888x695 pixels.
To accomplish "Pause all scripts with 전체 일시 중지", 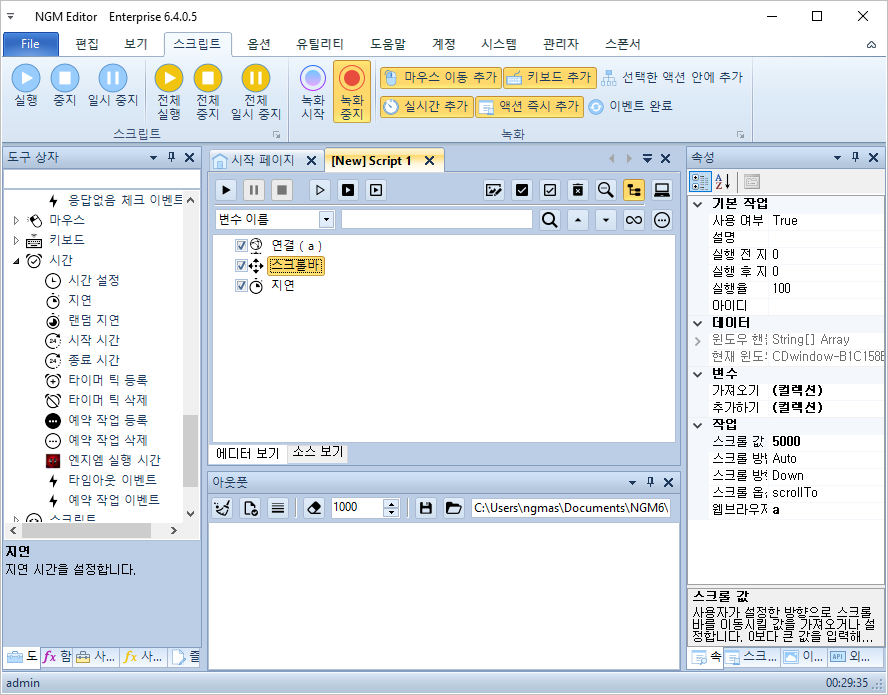I will click(x=255, y=92).
